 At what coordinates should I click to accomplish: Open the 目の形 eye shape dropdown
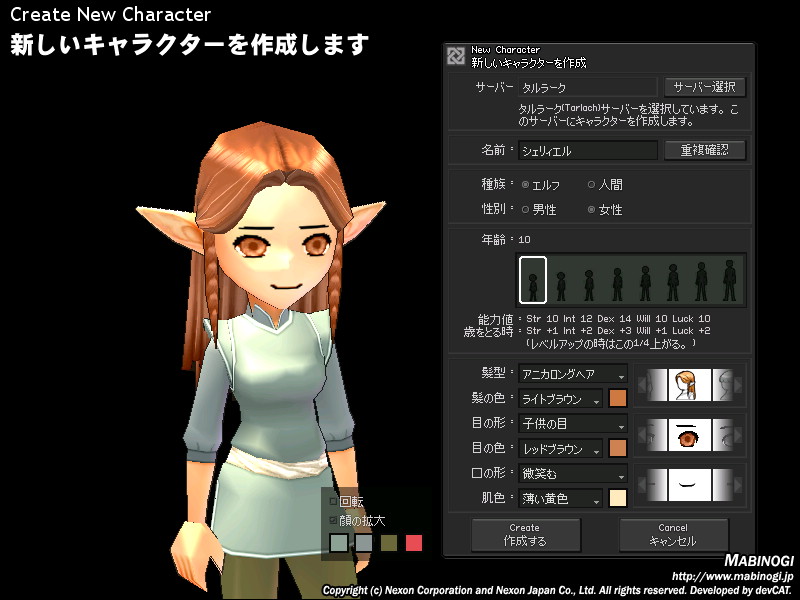[572, 423]
